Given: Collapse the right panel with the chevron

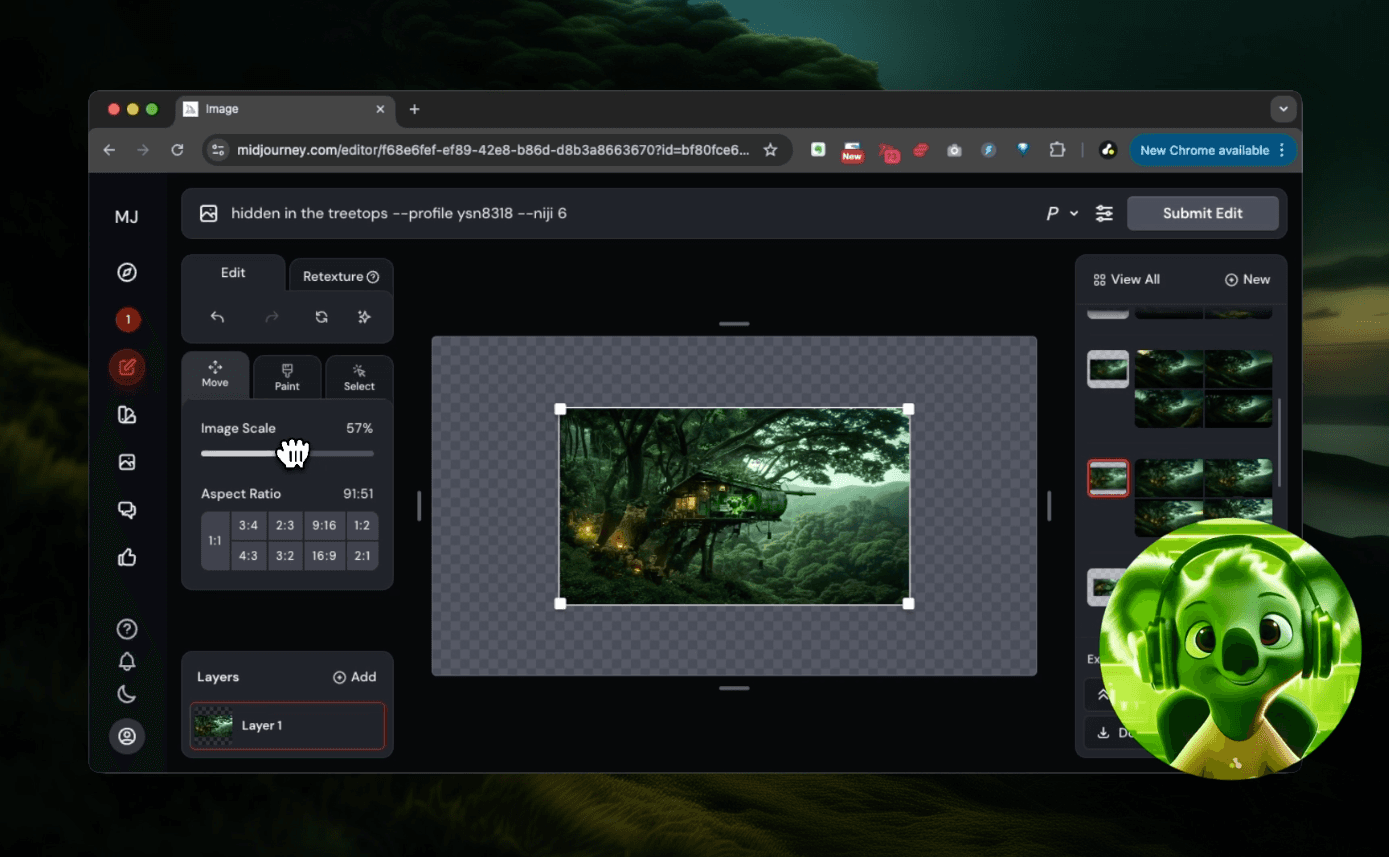Looking at the screenshot, I should (1103, 694).
